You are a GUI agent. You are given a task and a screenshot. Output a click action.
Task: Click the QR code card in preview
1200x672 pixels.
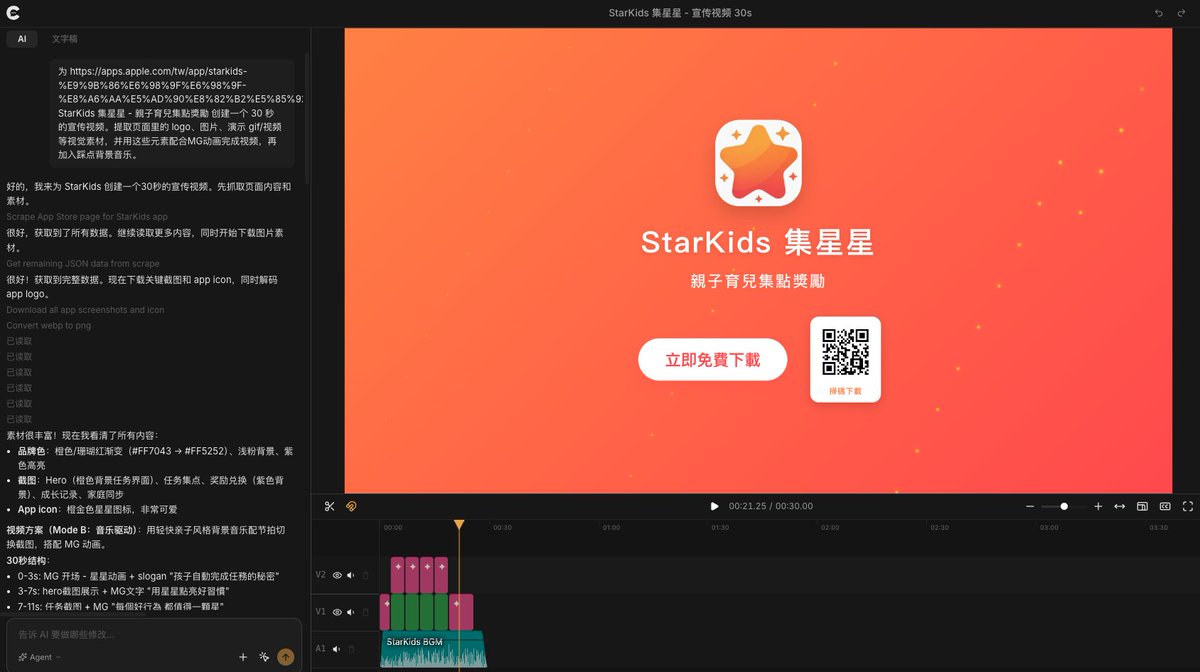846,360
